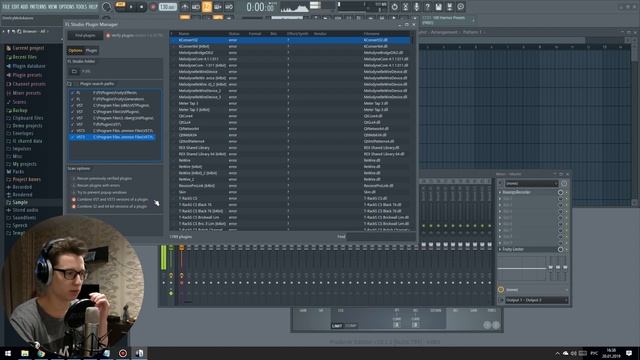Open Recent files in the browser

24,57
